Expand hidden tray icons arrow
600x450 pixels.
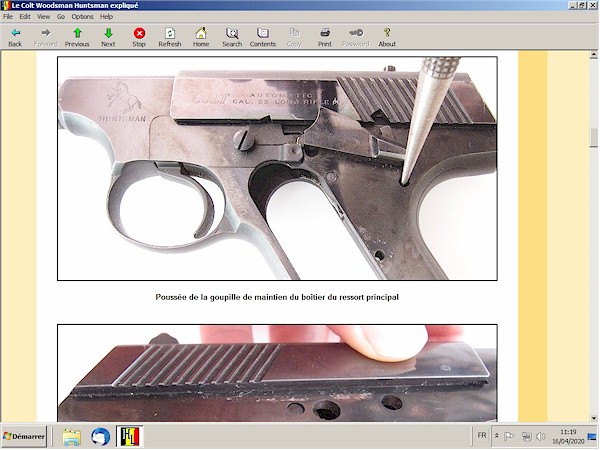click(497, 436)
